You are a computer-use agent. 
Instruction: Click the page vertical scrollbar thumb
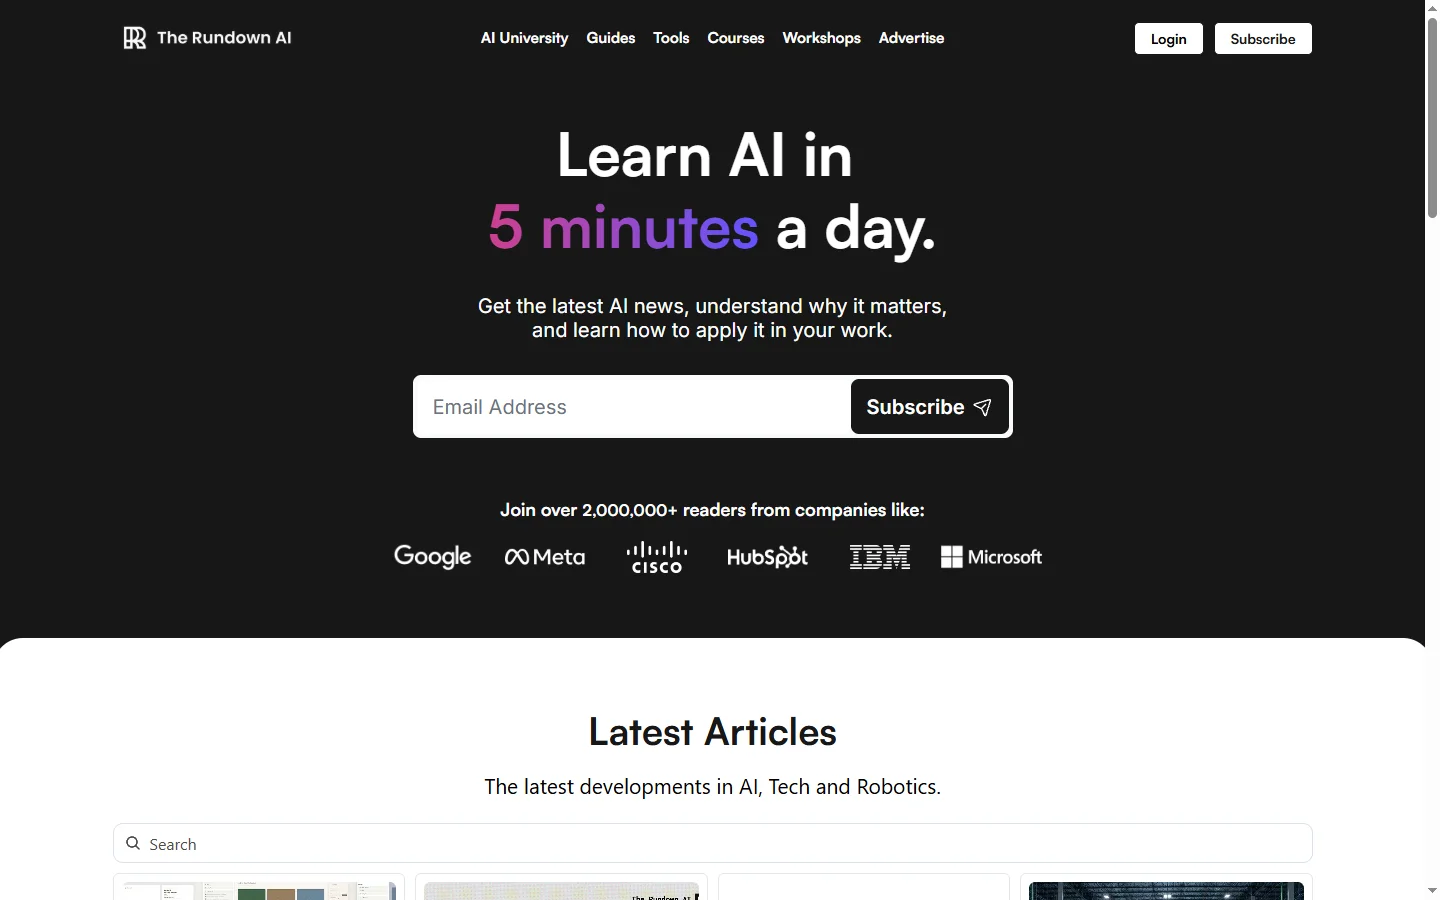click(x=1432, y=117)
